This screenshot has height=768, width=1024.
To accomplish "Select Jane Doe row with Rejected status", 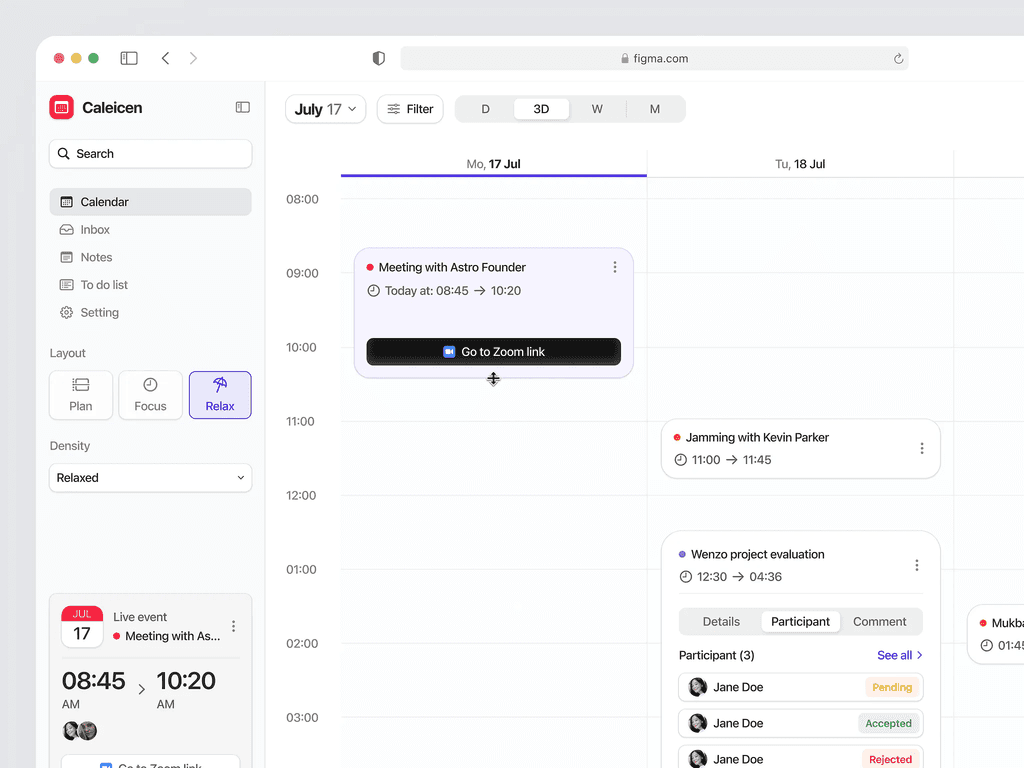I will (x=800, y=758).
